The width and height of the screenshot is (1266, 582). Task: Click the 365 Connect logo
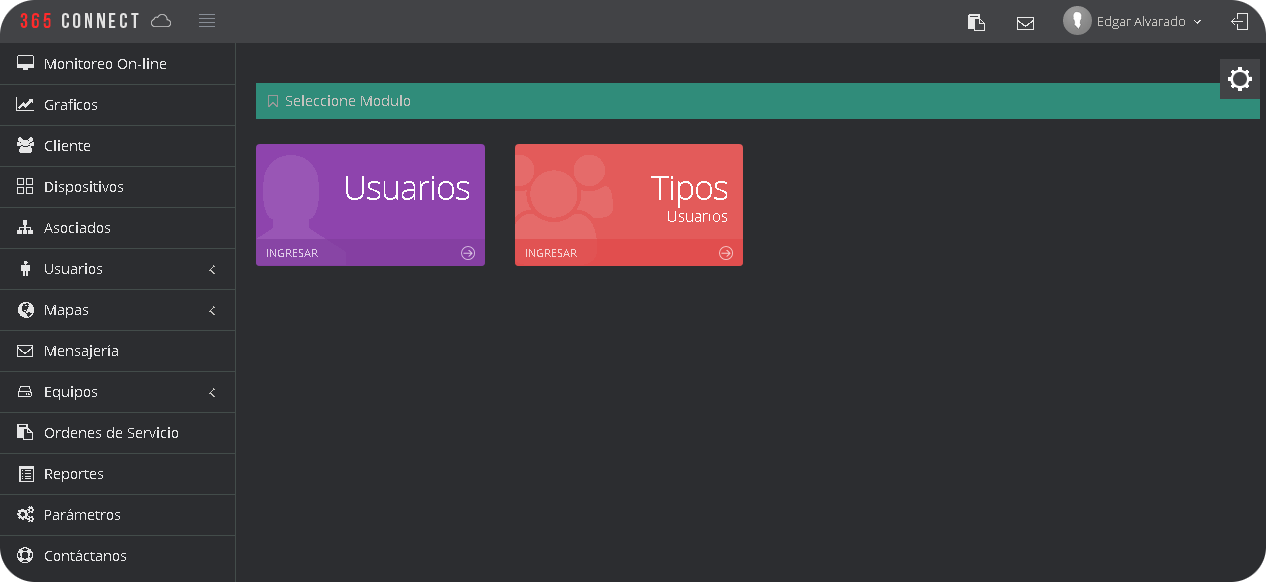[80, 21]
